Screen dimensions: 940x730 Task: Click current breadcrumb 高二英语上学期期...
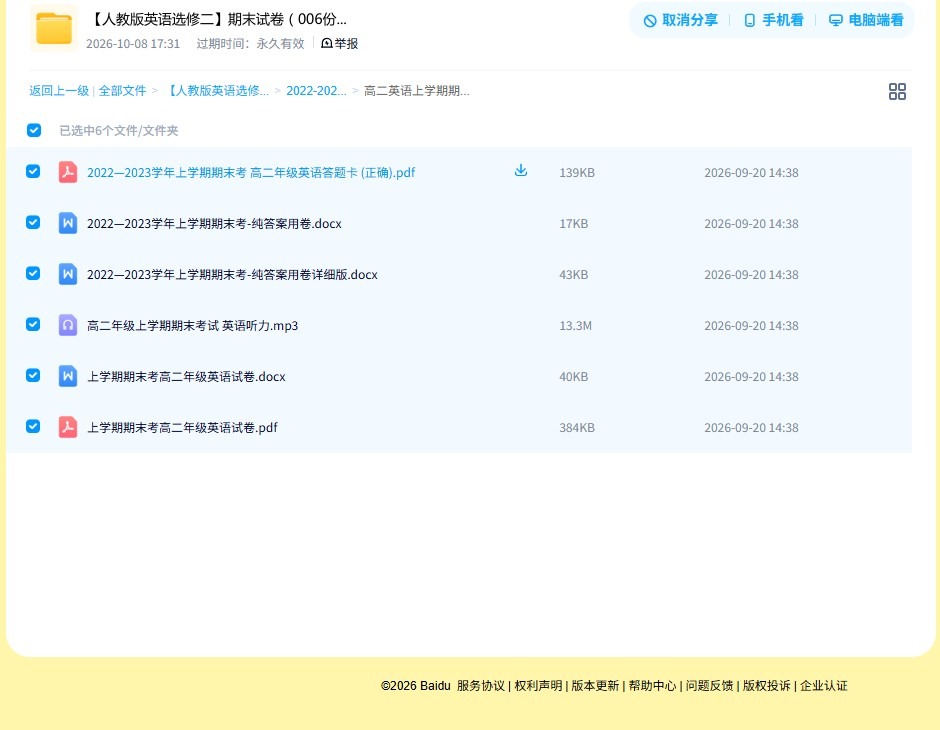click(x=417, y=91)
